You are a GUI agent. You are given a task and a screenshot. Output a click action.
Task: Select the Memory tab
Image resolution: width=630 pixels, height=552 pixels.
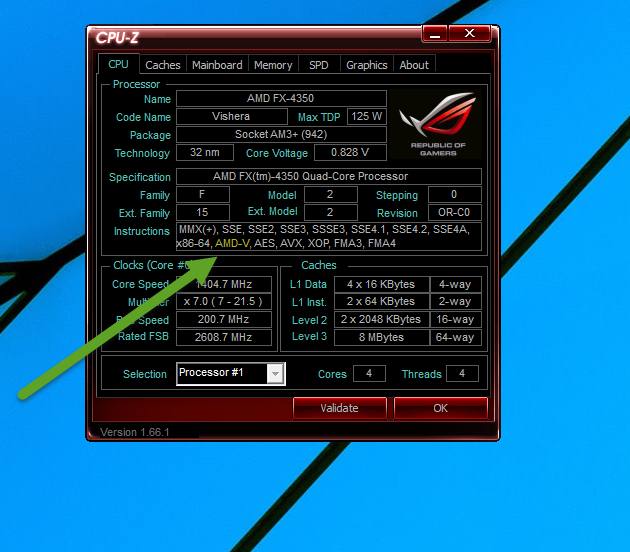[273, 65]
